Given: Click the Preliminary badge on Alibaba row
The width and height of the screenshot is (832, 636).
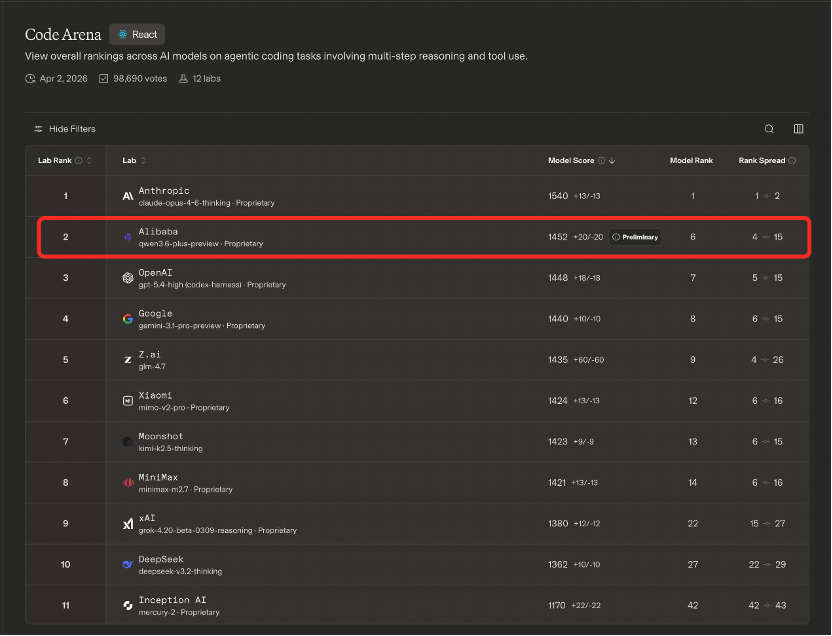Looking at the screenshot, I should (634, 237).
